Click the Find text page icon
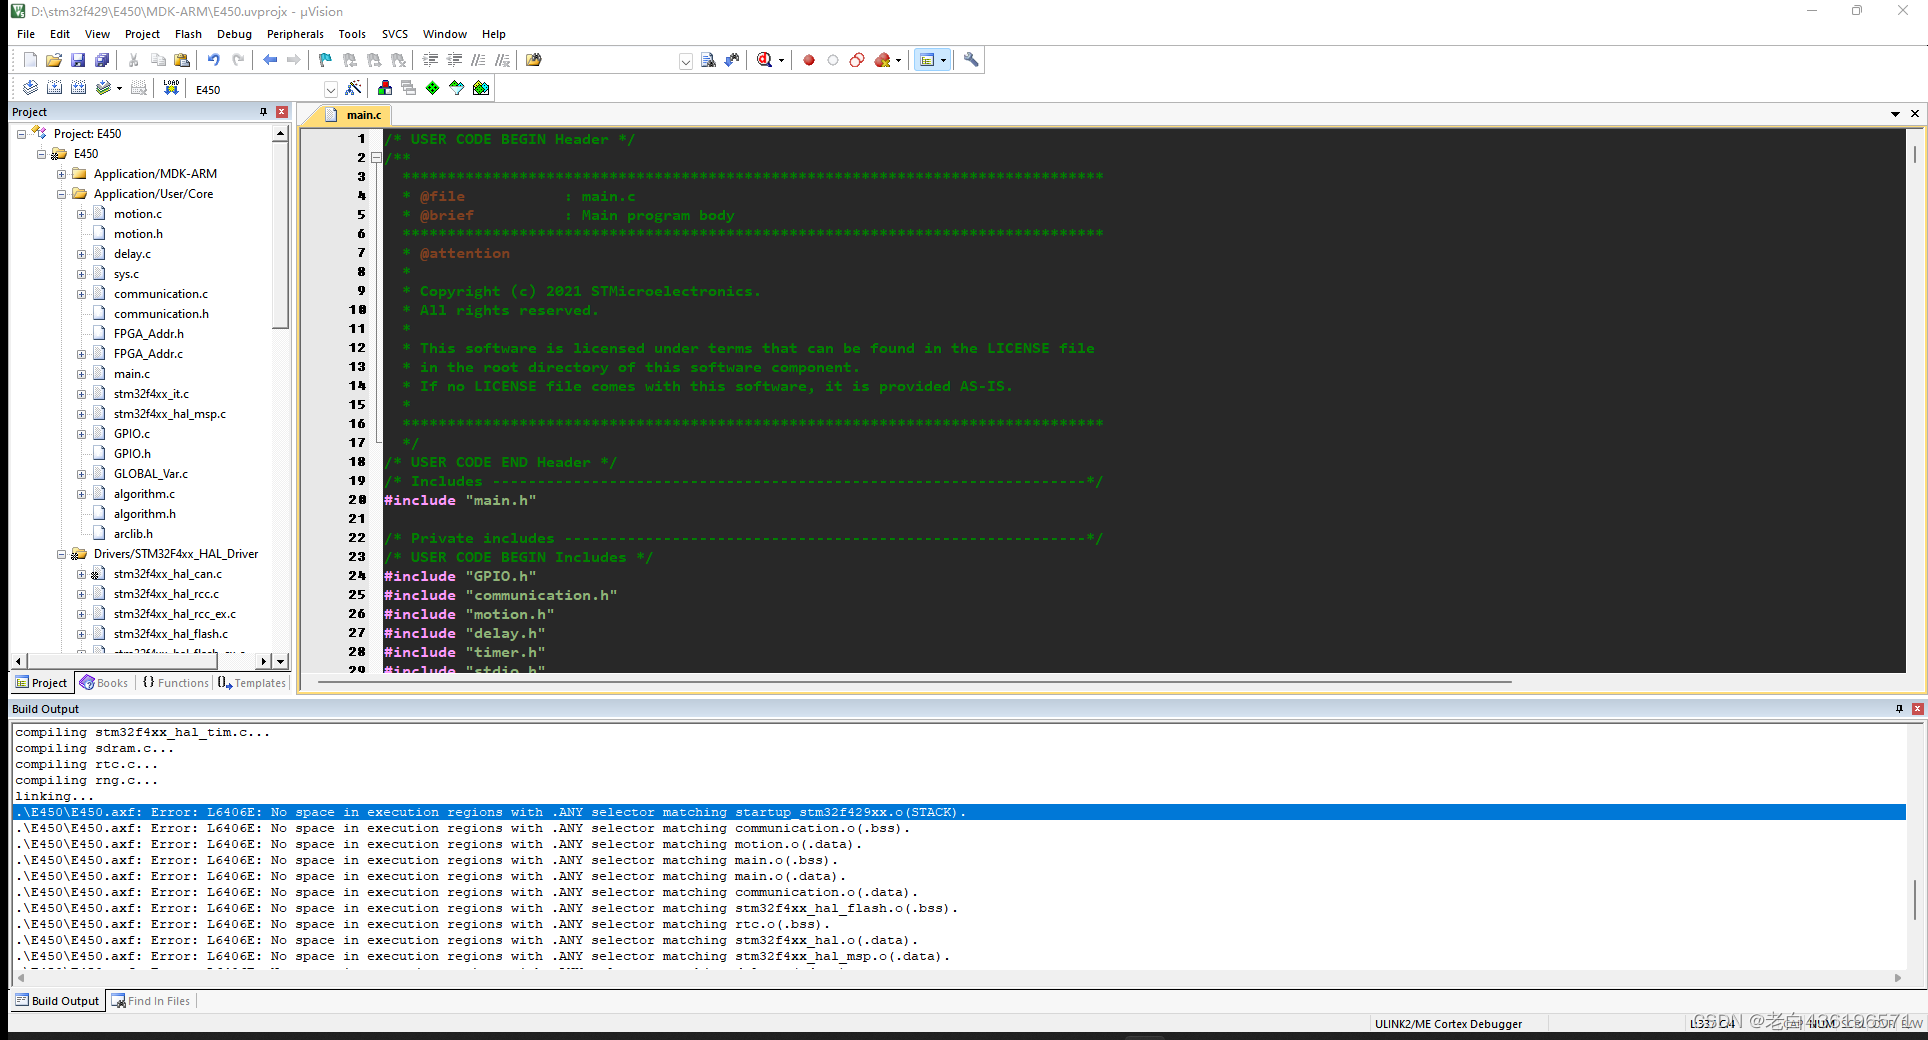This screenshot has width=1928, height=1040. (x=708, y=60)
